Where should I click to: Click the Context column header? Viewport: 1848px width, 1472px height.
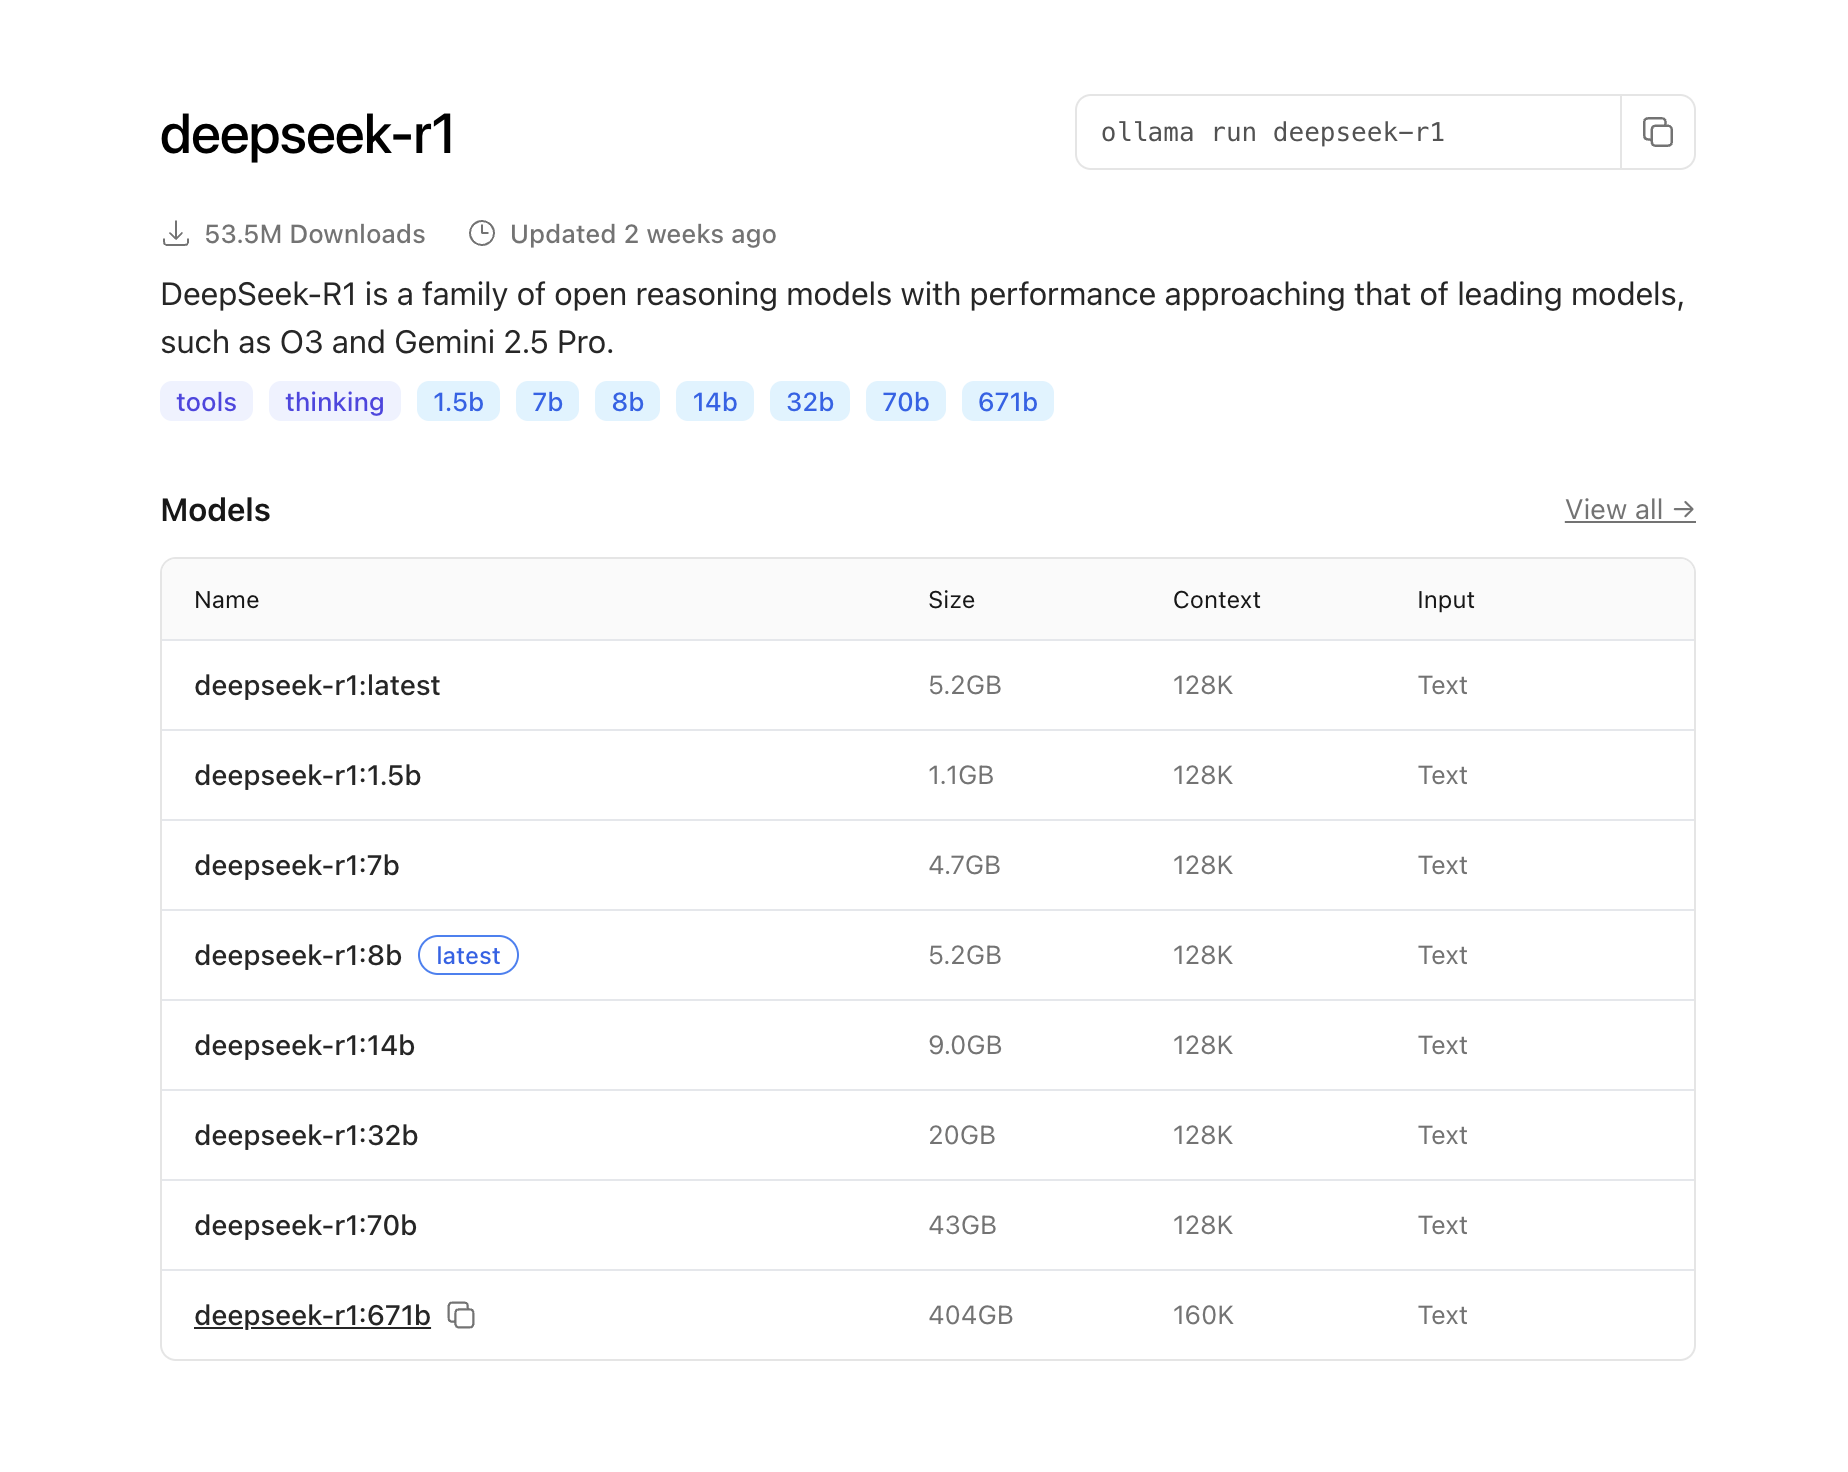coord(1216,599)
